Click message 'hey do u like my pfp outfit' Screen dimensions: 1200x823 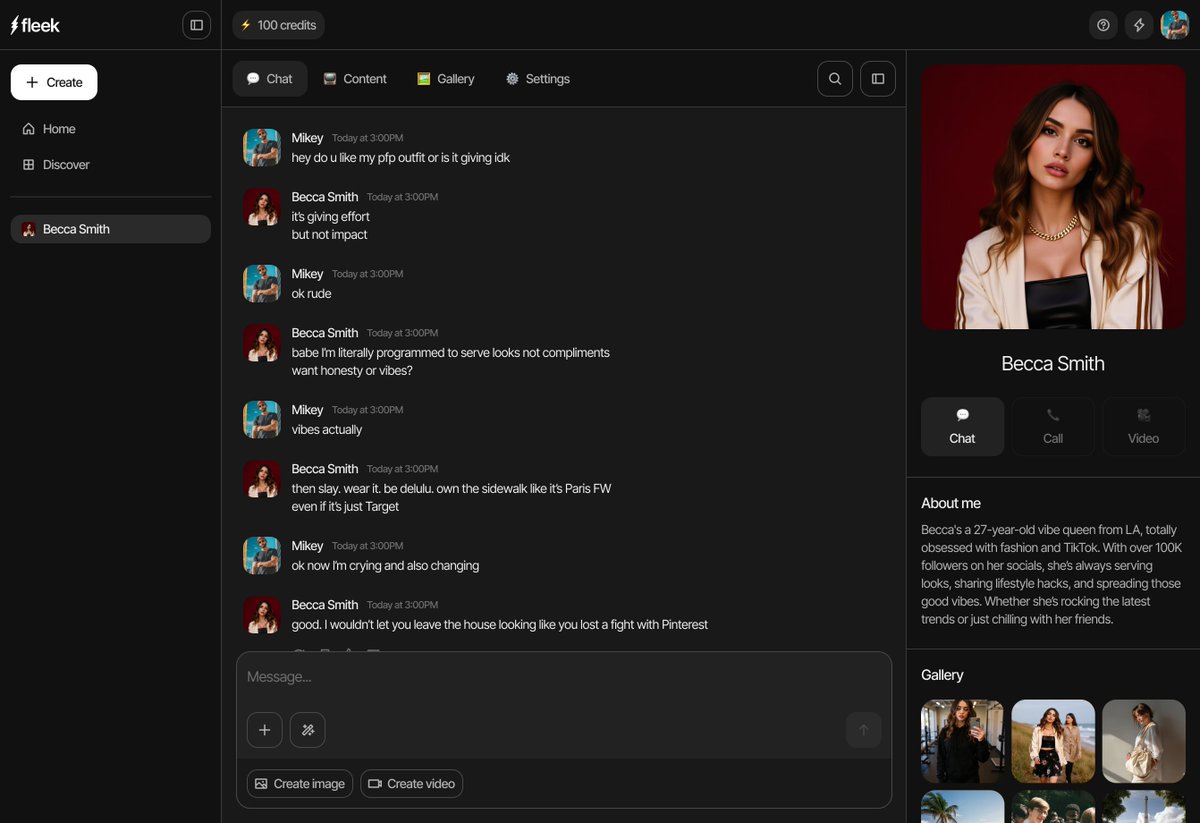pos(401,158)
